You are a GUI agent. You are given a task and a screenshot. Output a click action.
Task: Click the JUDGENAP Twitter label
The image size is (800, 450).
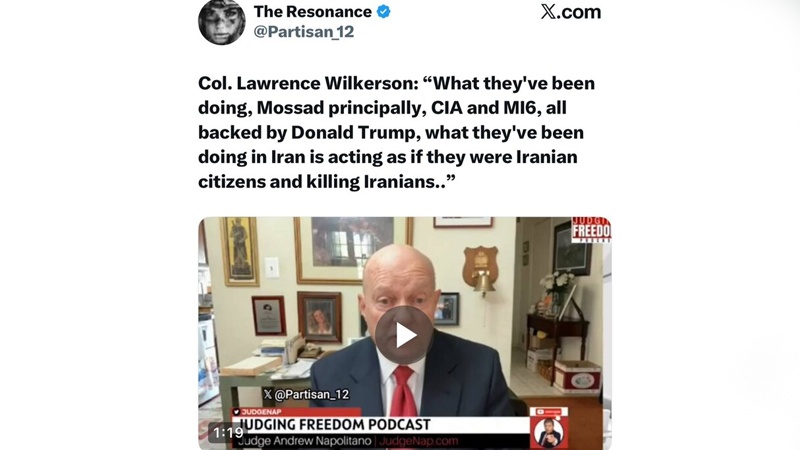point(257,412)
